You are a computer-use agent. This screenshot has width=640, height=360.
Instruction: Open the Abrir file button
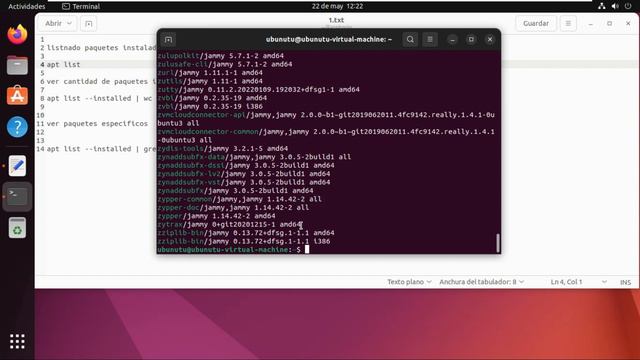[53, 24]
